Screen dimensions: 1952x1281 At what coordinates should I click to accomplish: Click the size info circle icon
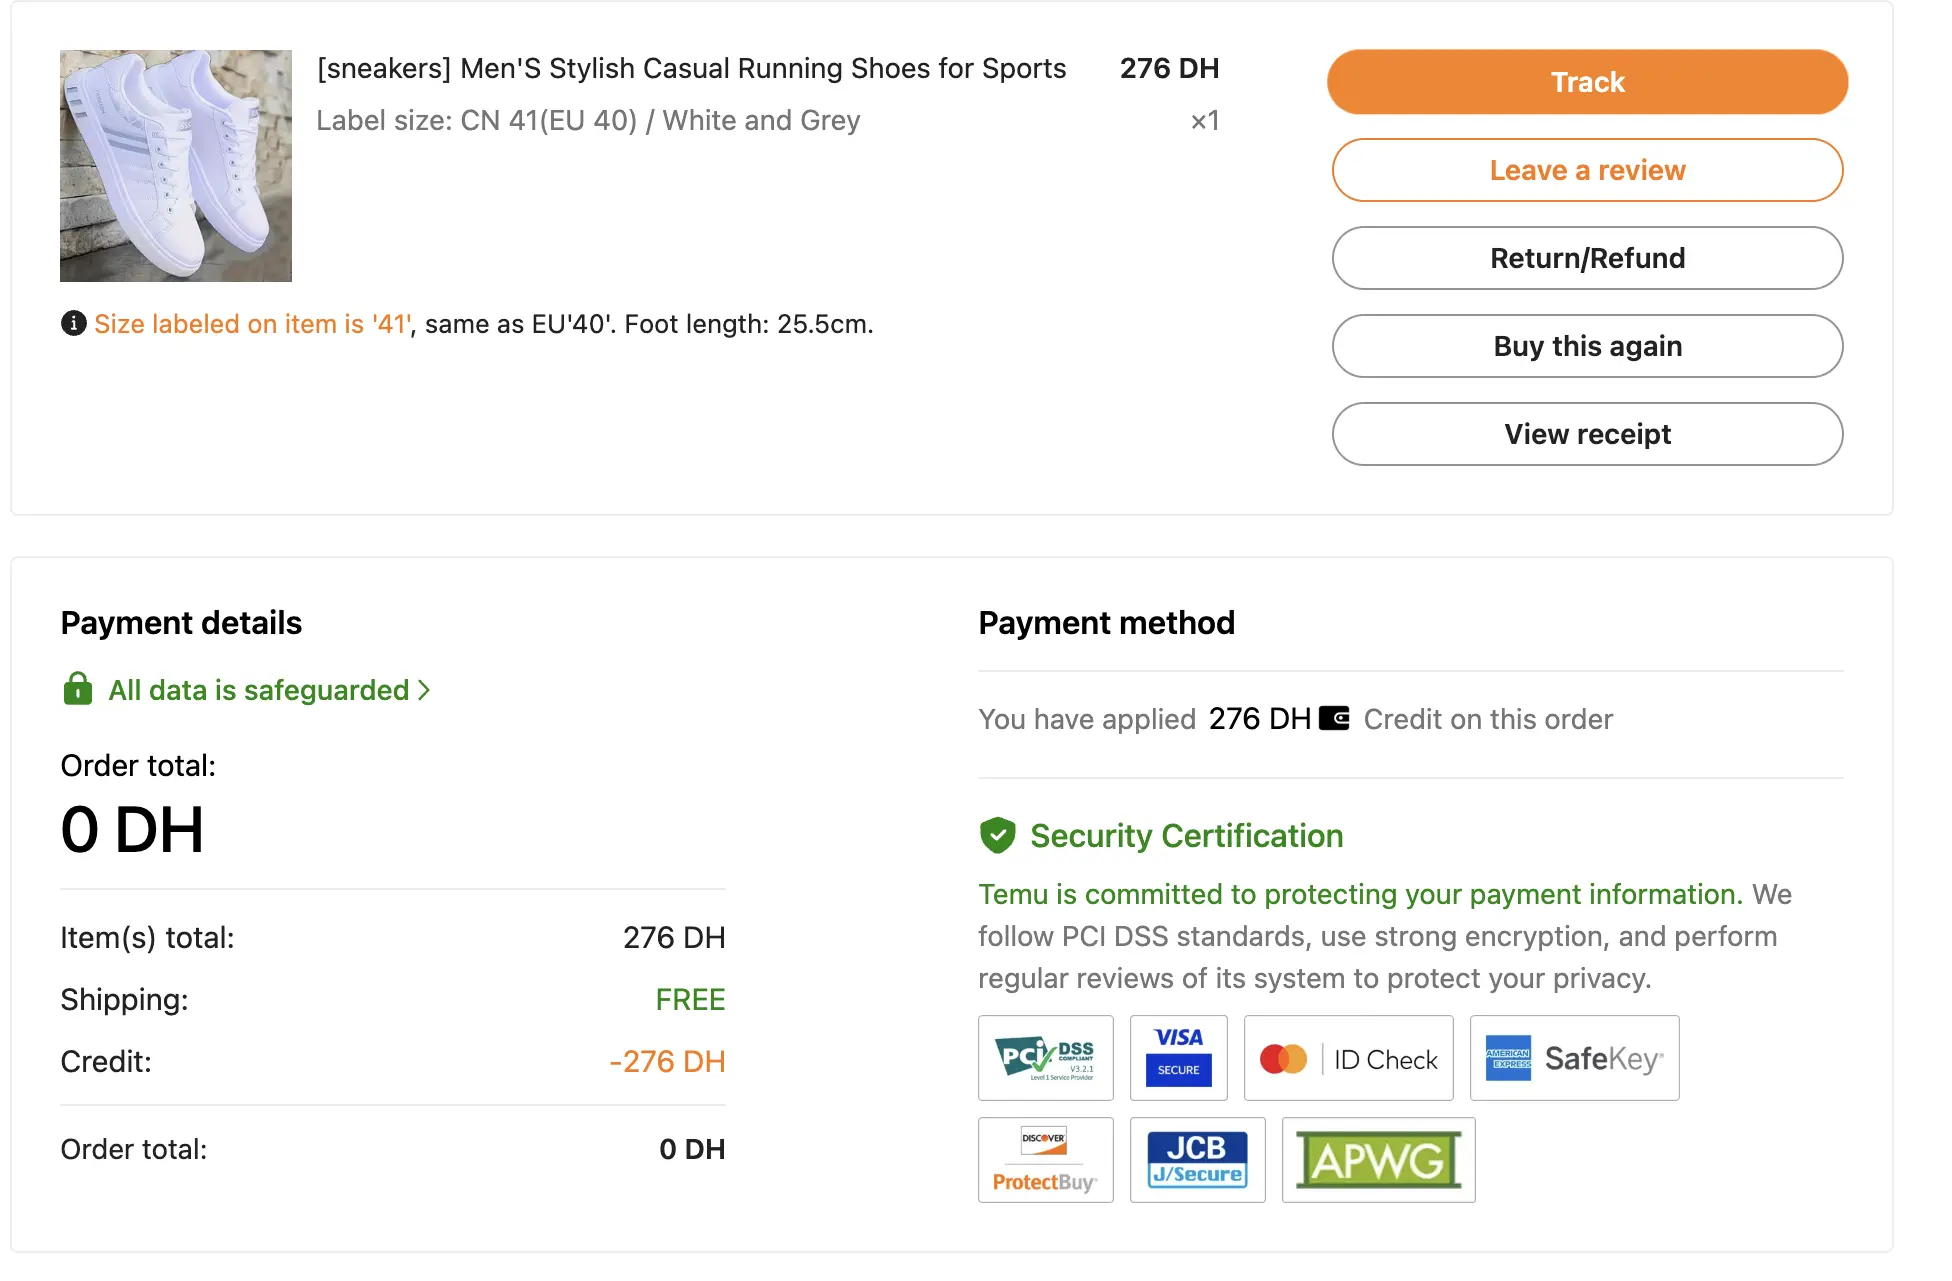coord(73,323)
